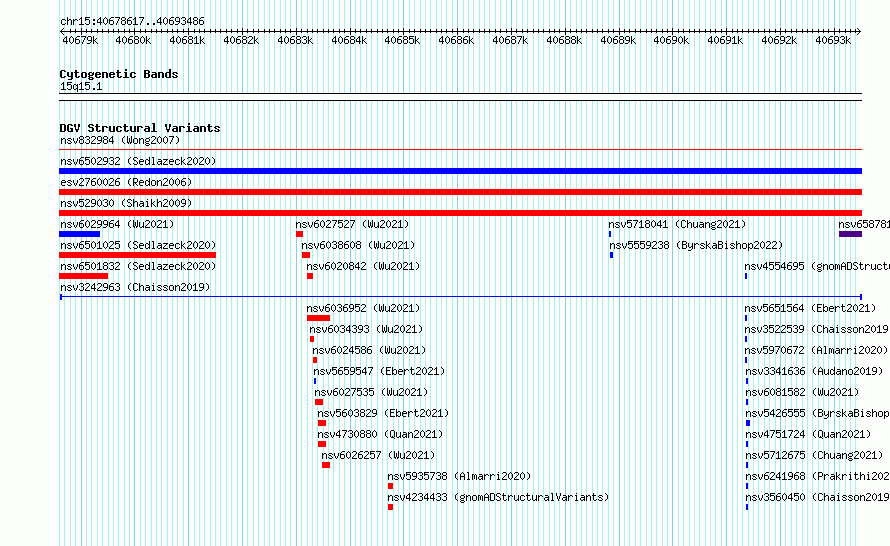Click the 40687k ruler position
The width and height of the screenshot is (890, 546).
coord(510,40)
